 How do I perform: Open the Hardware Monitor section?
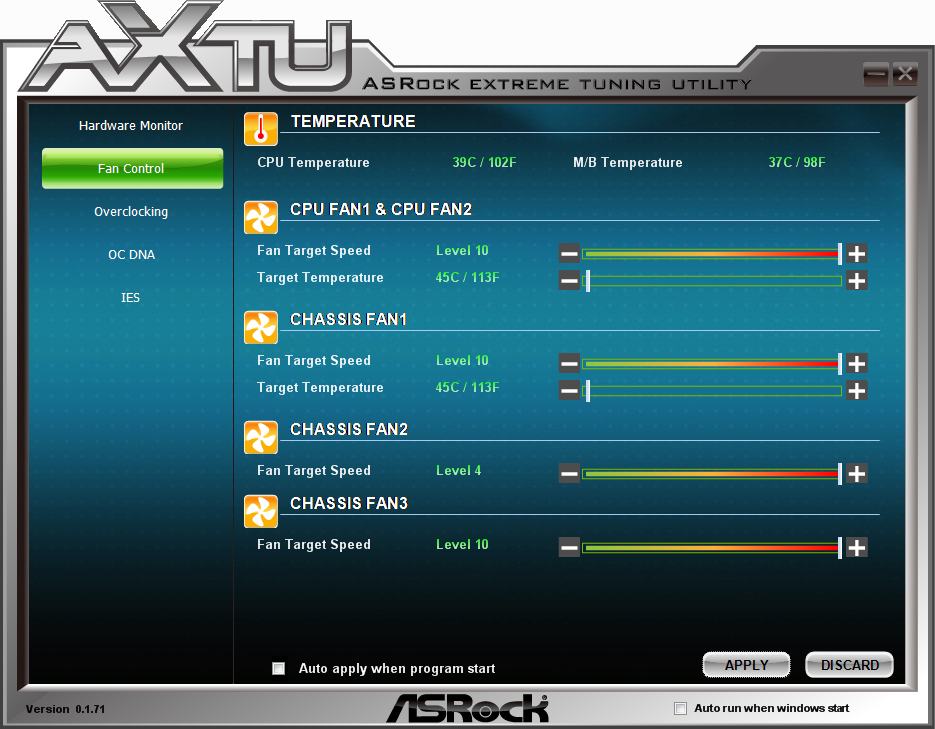[131, 126]
